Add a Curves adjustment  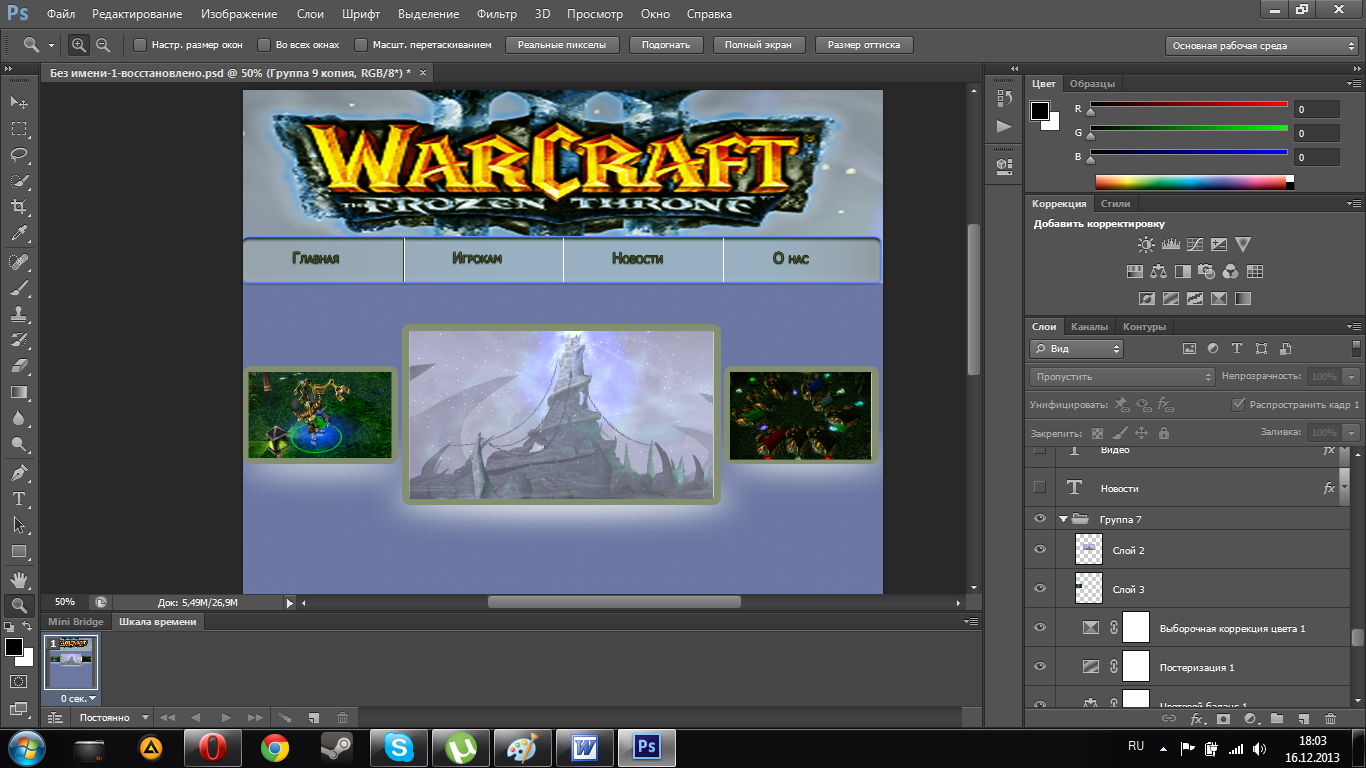1194,244
